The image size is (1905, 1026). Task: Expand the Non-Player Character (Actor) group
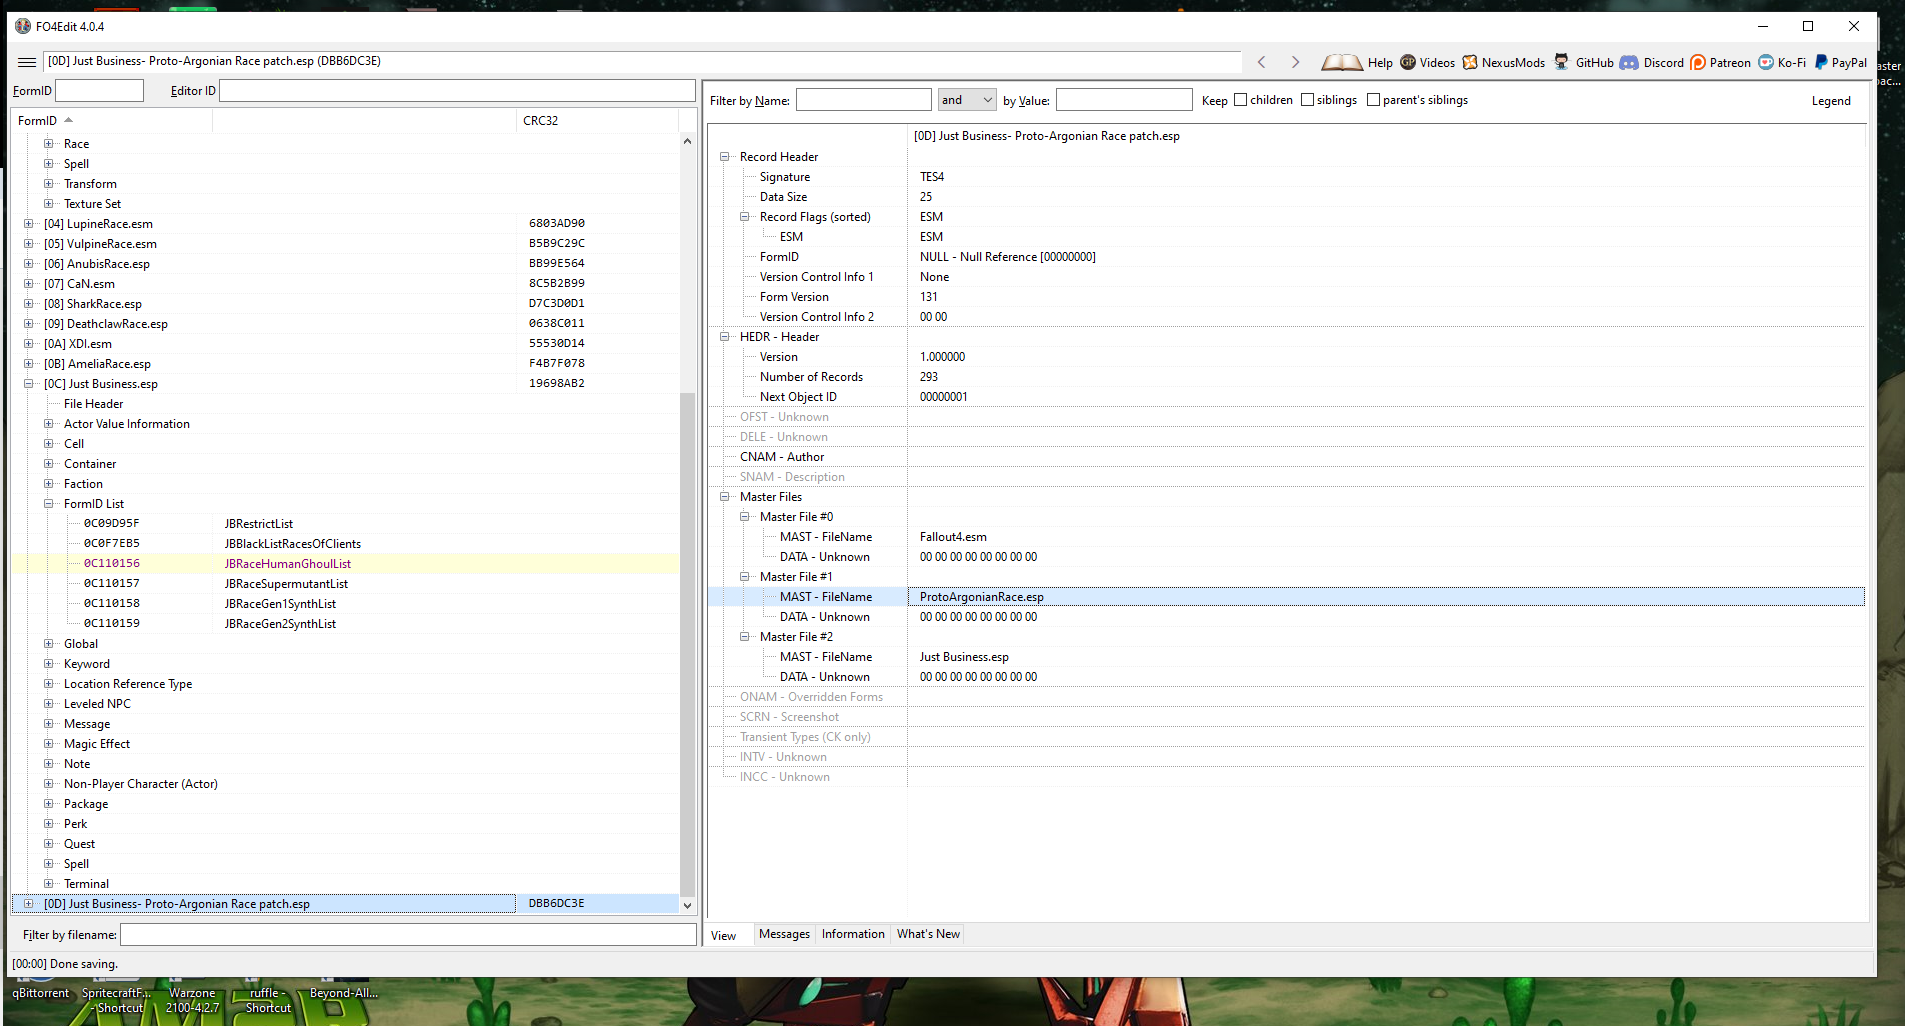49,784
